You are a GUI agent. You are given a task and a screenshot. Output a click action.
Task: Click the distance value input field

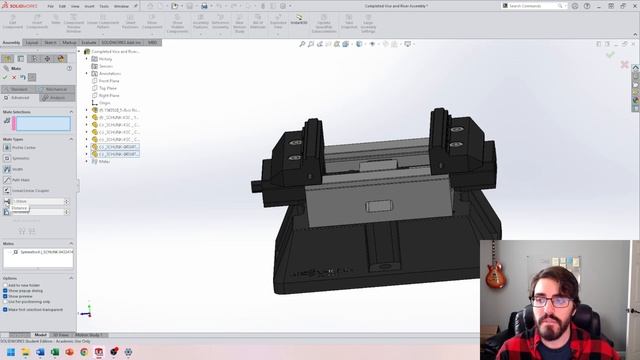(x=38, y=202)
